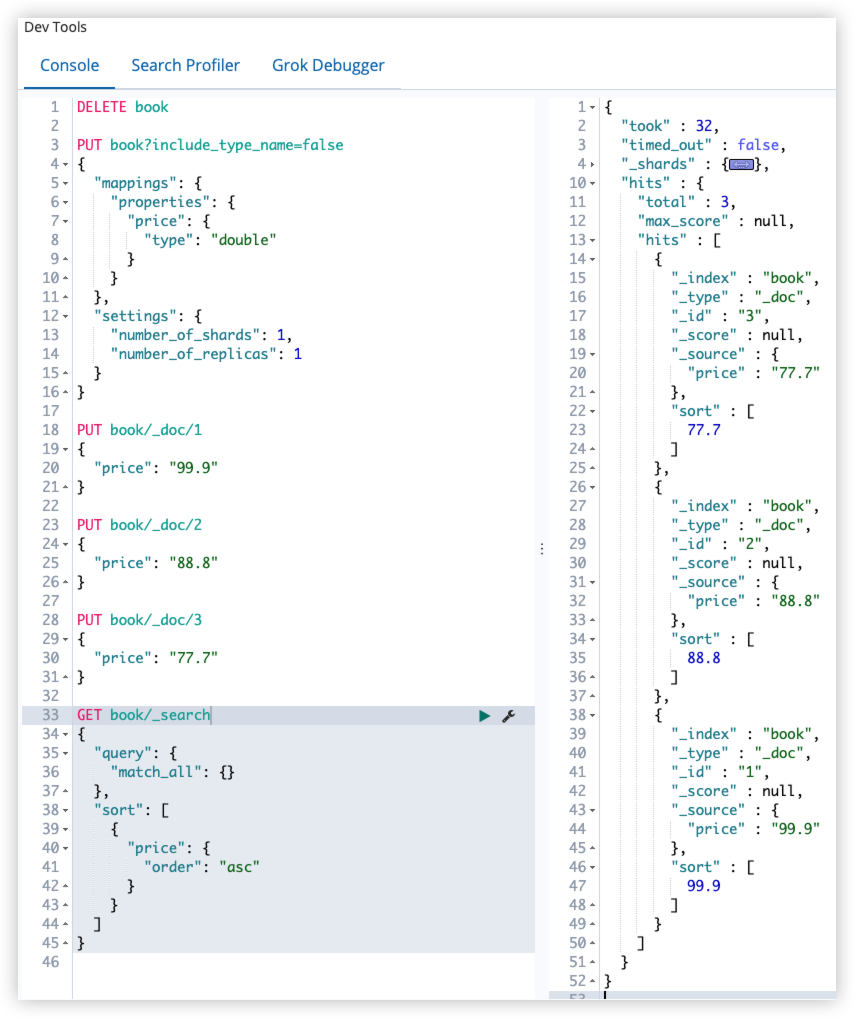Image resolution: width=854 pixels, height=1018 pixels.
Task: Collapse the second hit at response line 26
Action: pyautogui.click(x=592, y=488)
